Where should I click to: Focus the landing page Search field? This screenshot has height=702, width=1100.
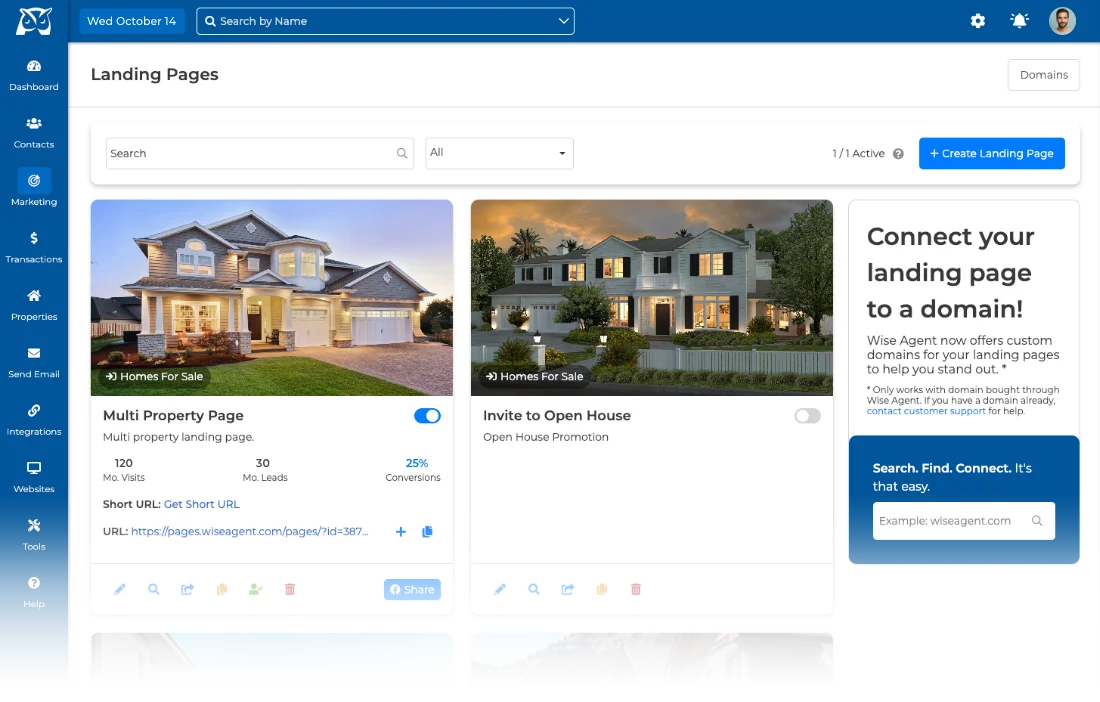pos(260,153)
